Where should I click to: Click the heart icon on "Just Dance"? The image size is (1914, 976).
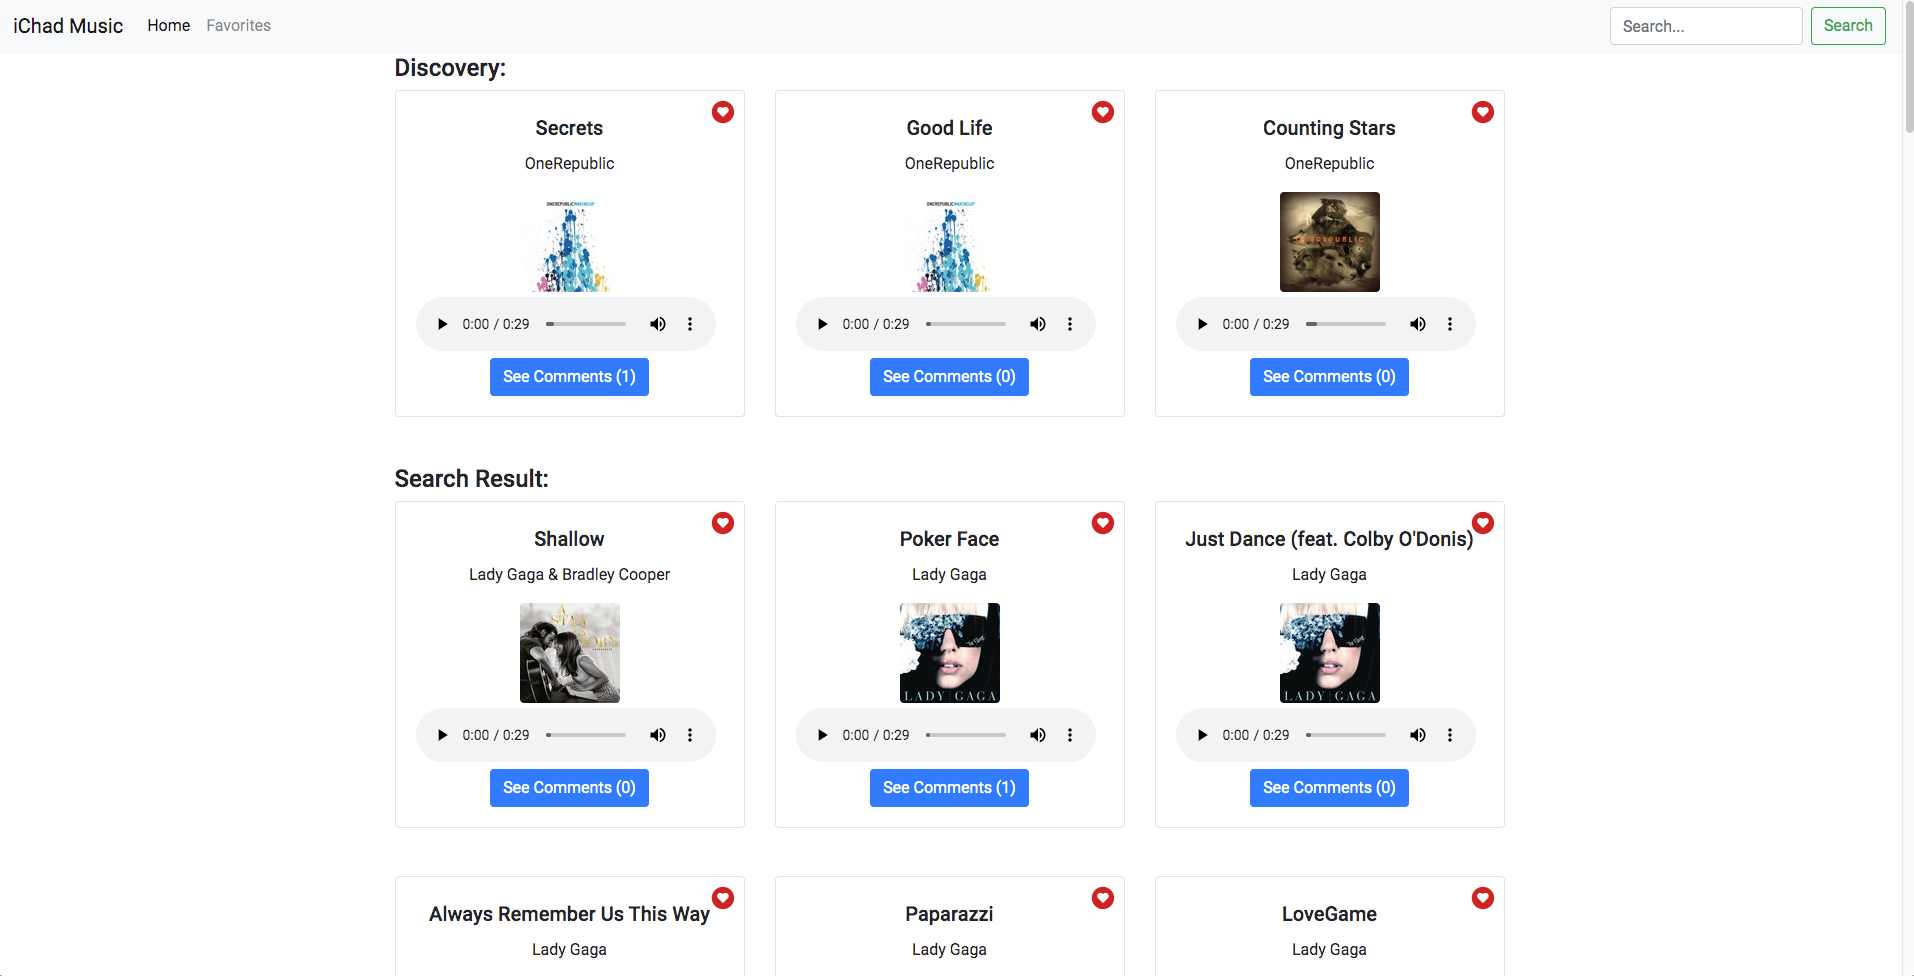coord(1482,523)
